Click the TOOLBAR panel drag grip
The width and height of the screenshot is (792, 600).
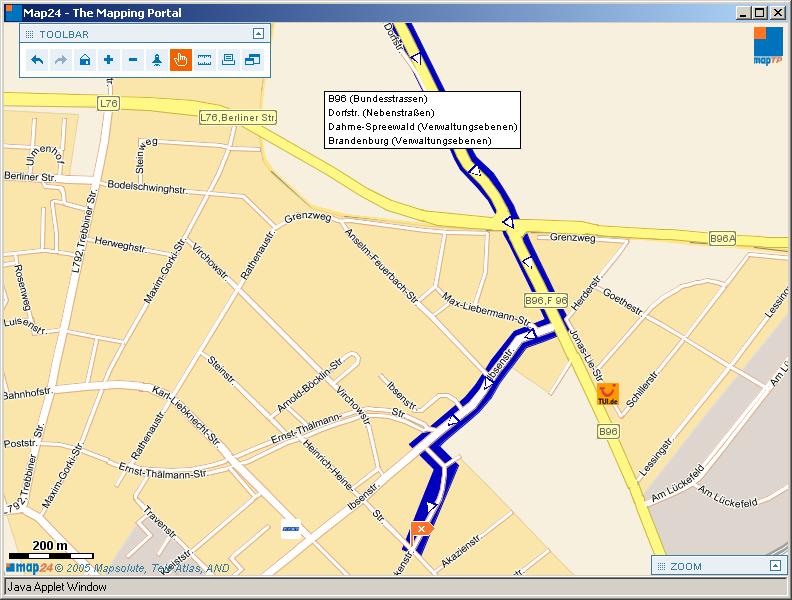(29, 34)
